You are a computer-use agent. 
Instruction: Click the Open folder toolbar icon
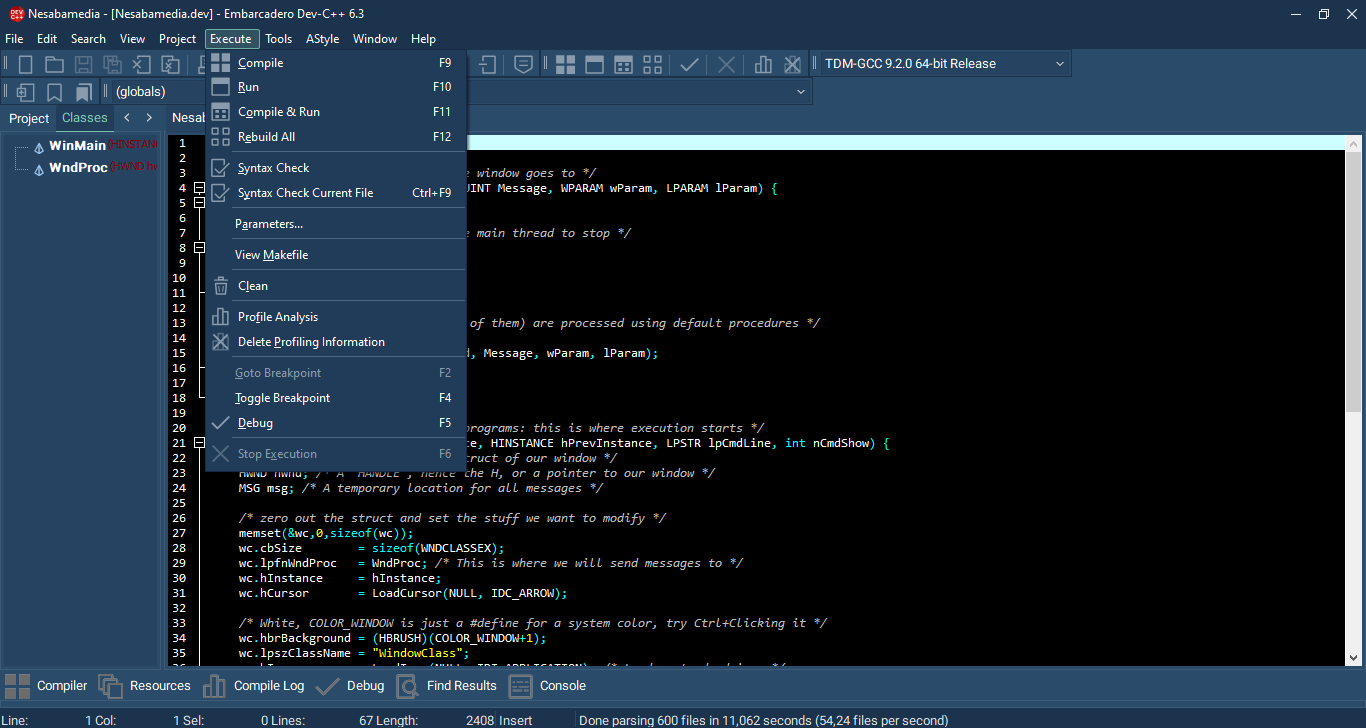[x=54, y=64]
